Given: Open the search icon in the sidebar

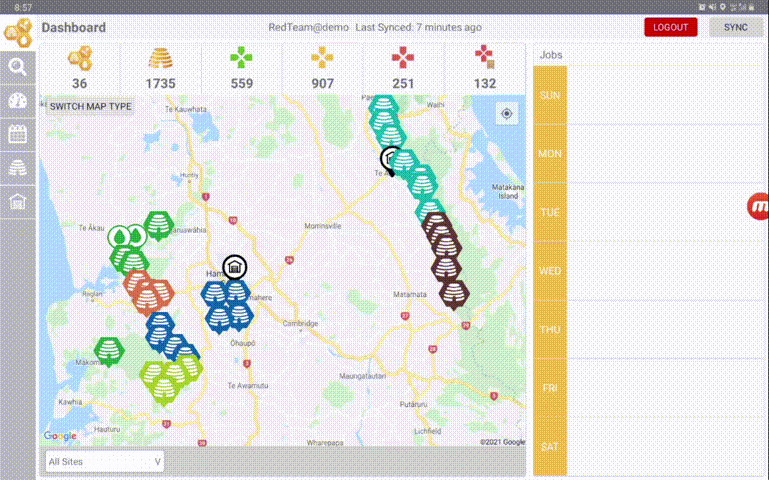Looking at the screenshot, I should 18,67.
